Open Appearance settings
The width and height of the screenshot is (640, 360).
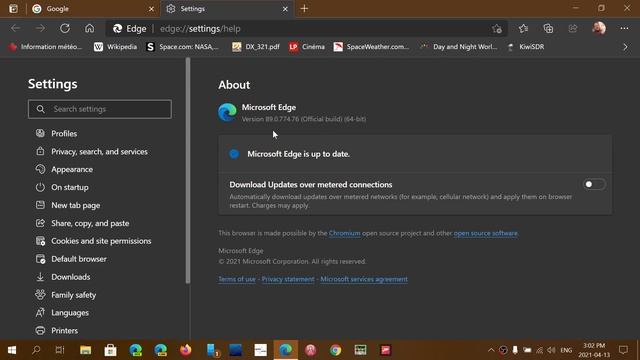[64, 169]
